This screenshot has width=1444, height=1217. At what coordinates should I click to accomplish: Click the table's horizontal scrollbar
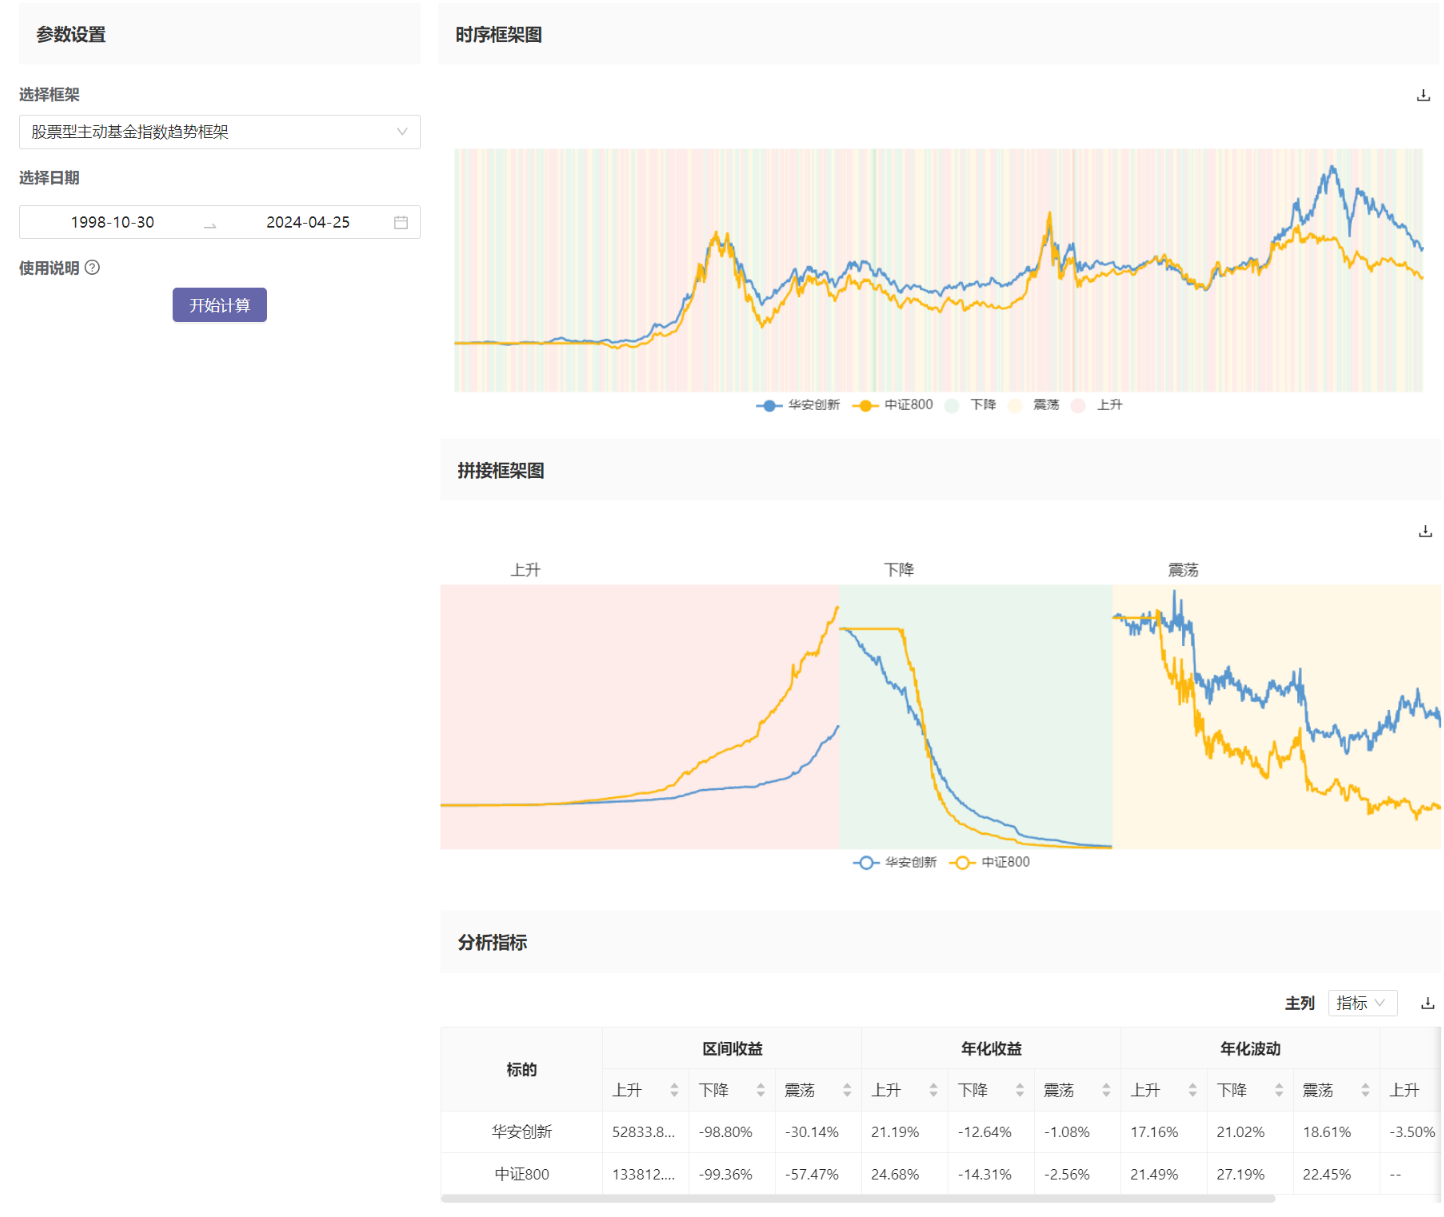(857, 1198)
